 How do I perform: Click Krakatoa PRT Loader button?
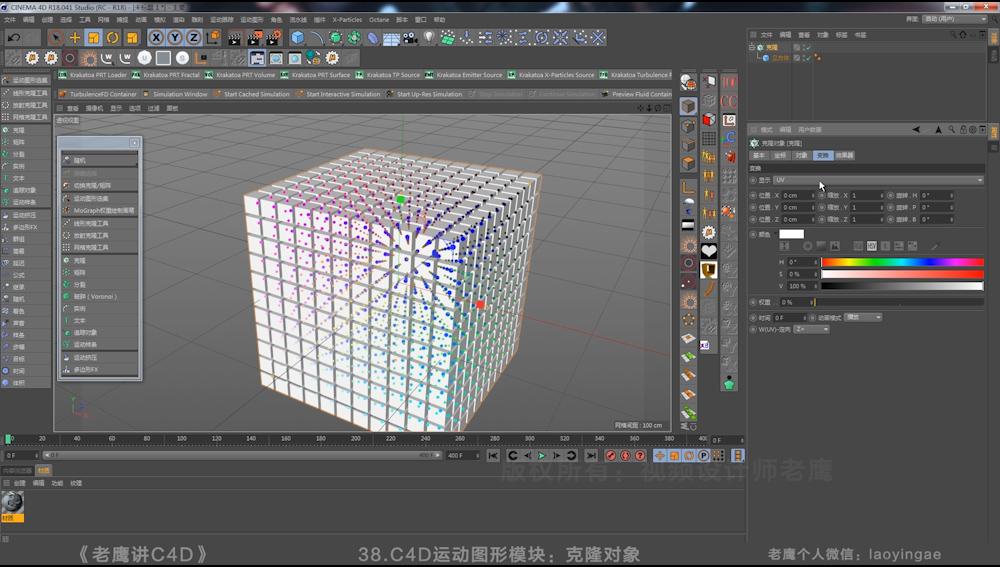click(x=93, y=75)
